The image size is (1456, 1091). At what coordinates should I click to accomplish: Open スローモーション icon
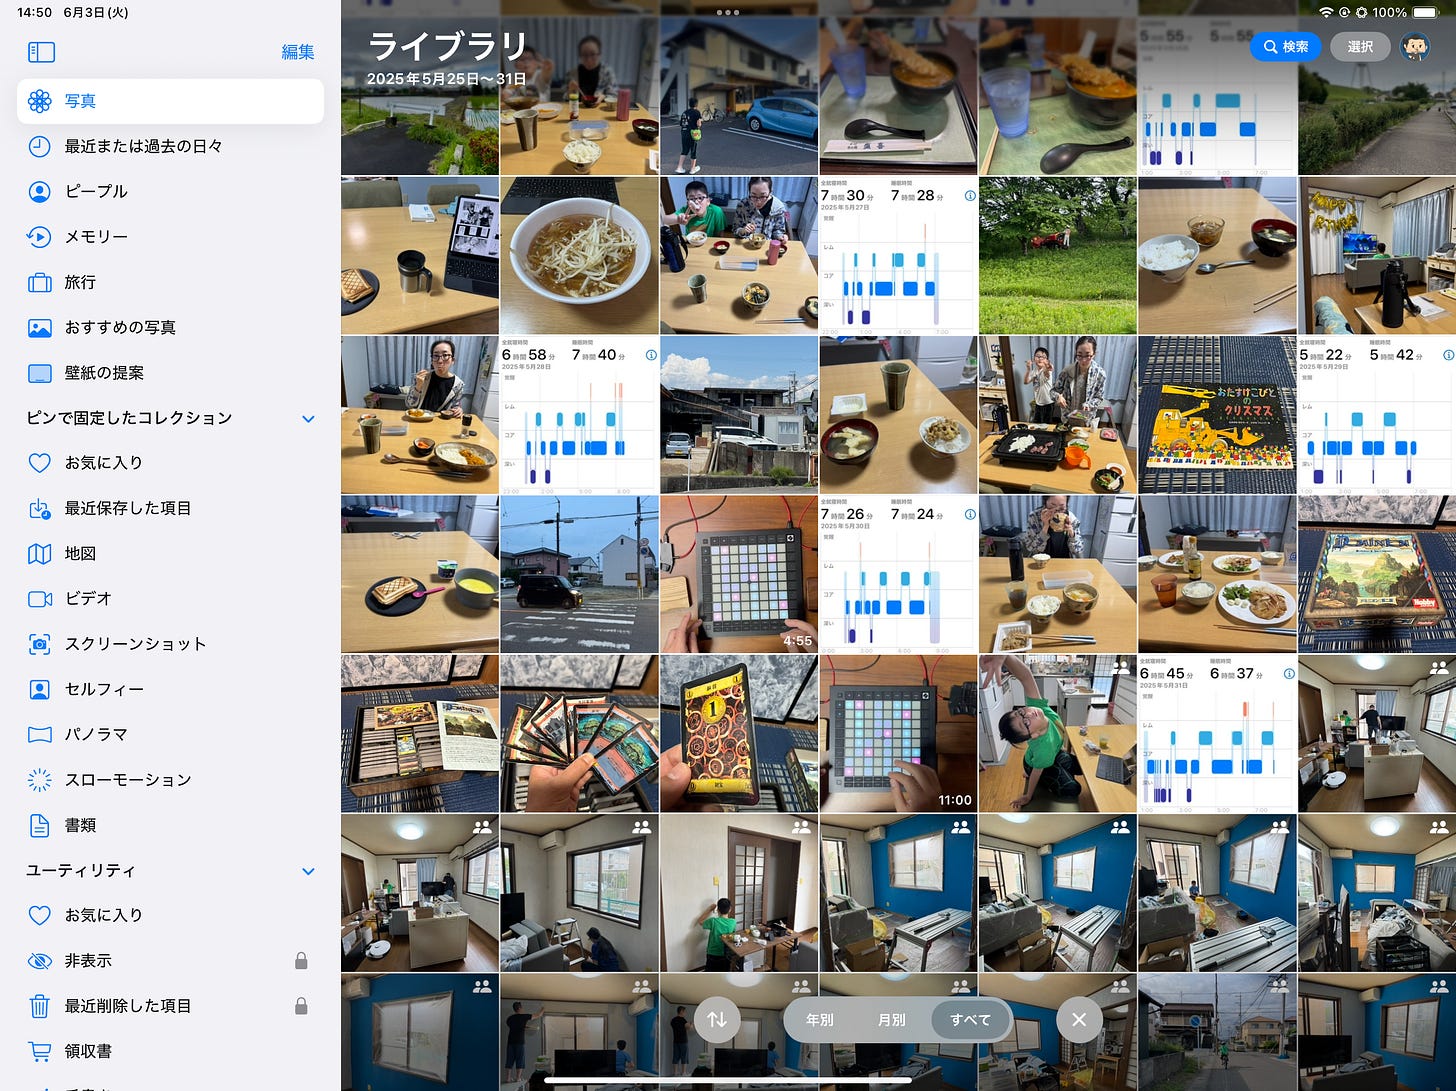[39, 780]
